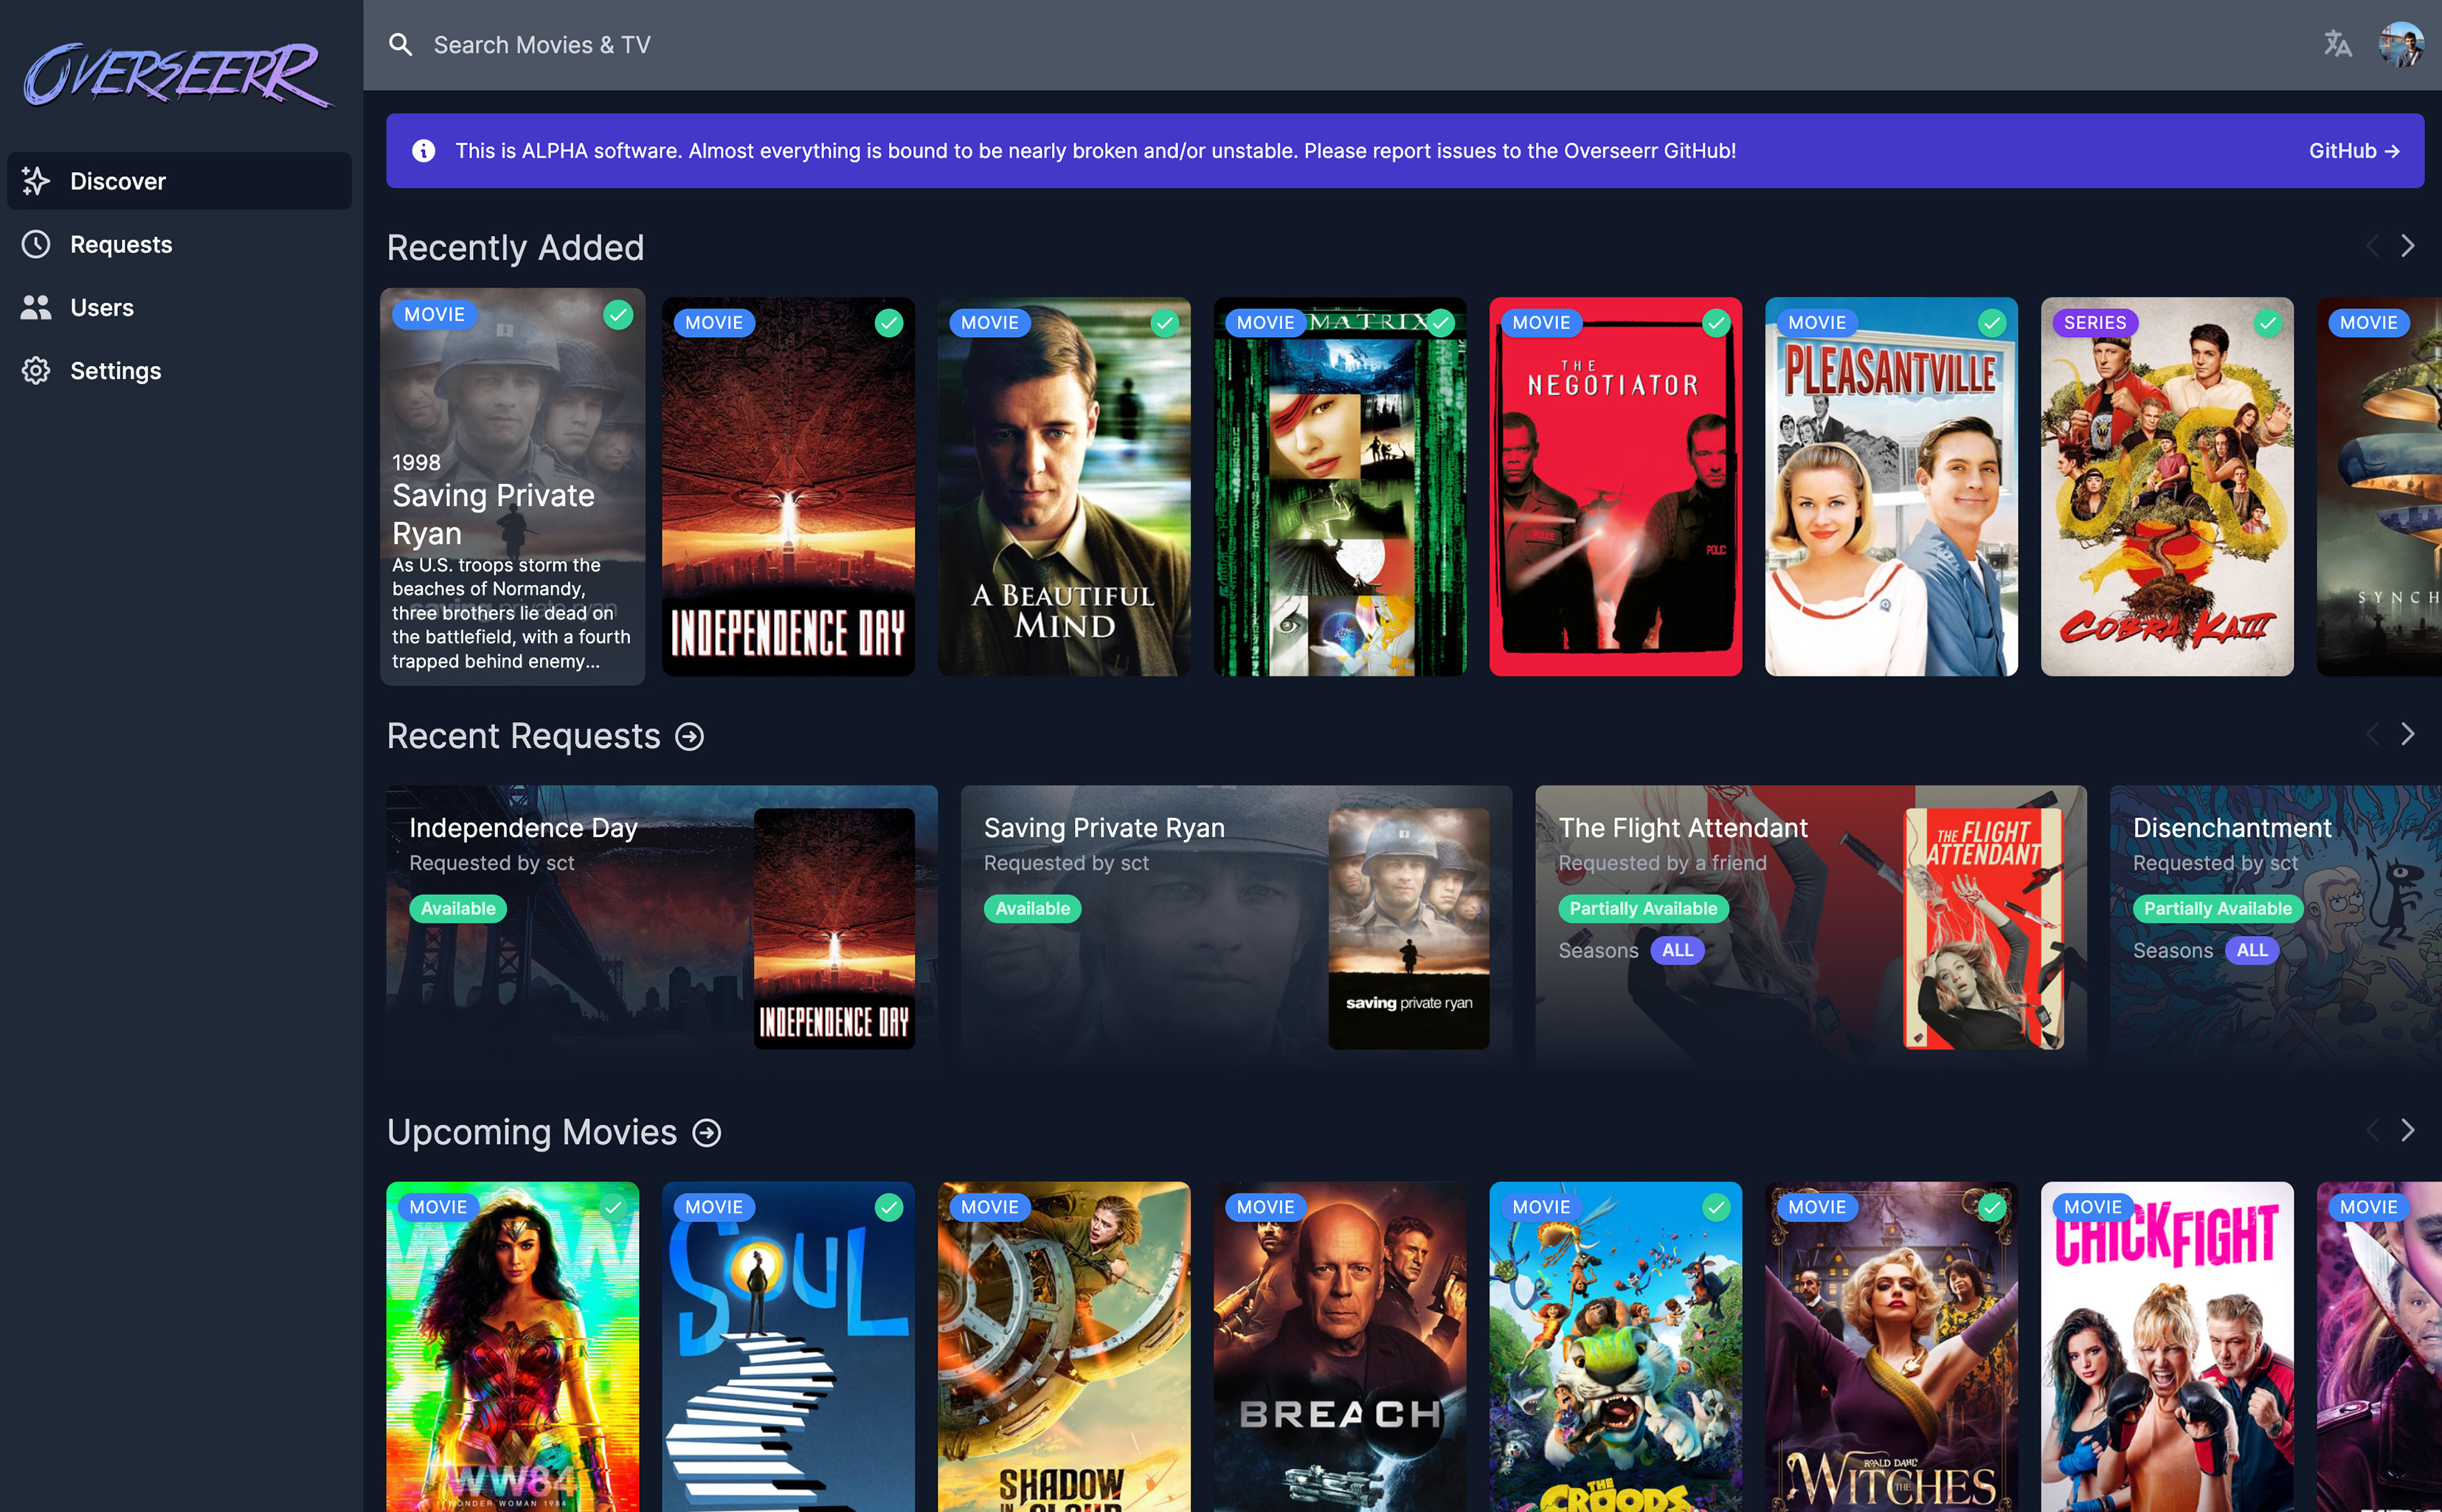Click ALL seasons badge on Flight Attendant

[x=1677, y=950]
